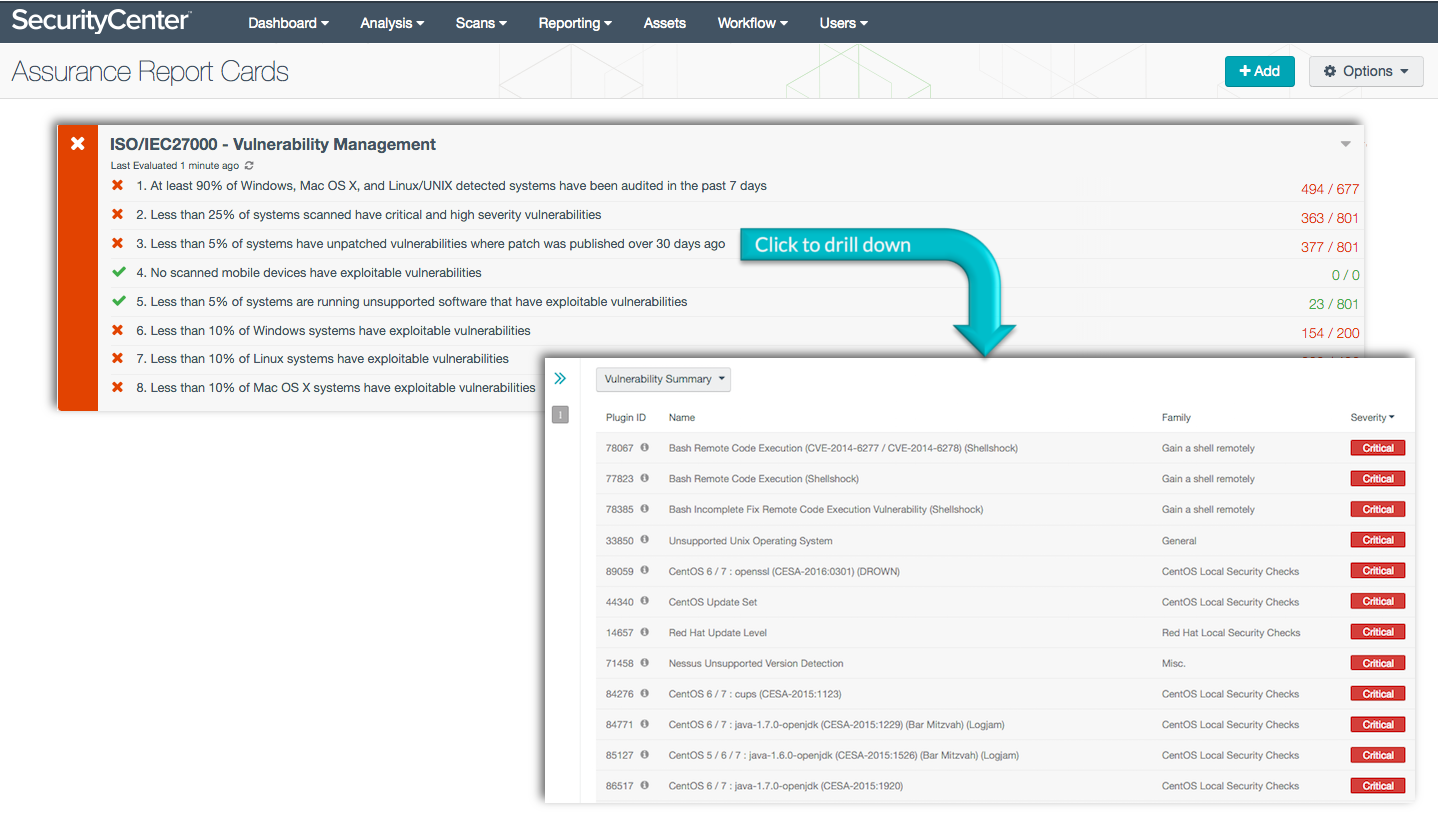Go to the Assets page

[665, 23]
